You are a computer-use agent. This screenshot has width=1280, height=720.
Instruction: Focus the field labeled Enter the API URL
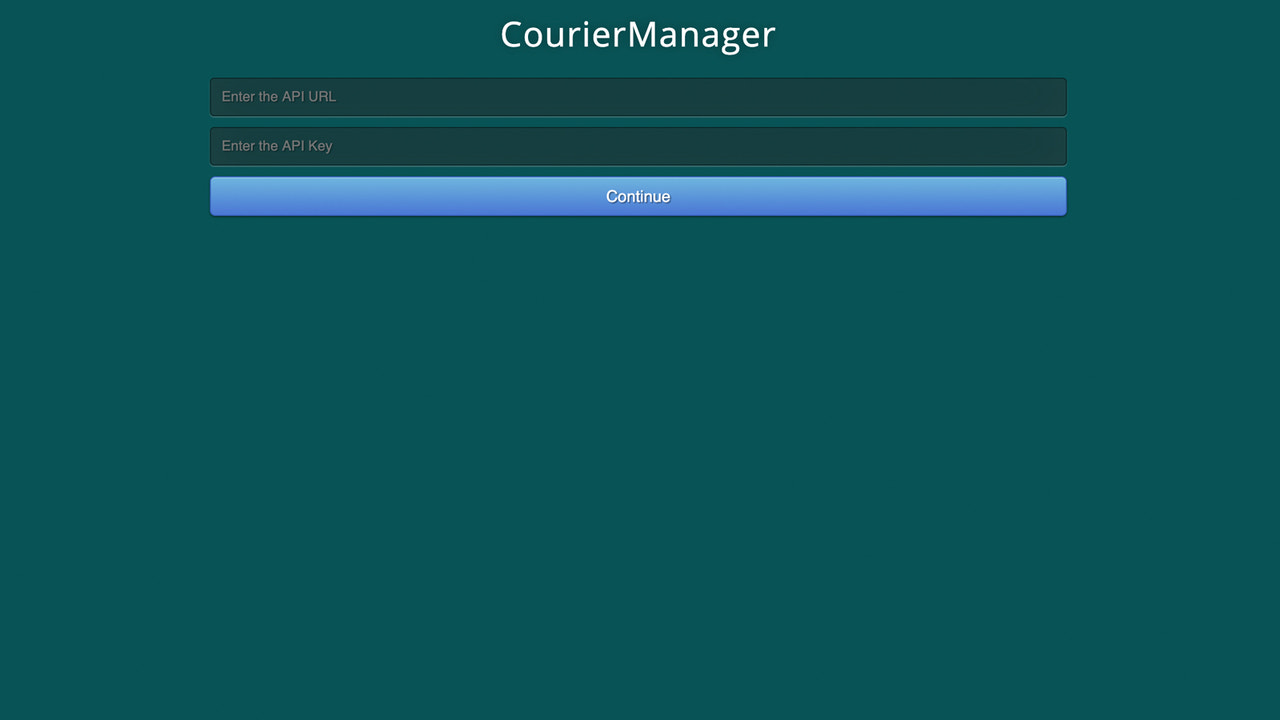[x=637, y=96]
